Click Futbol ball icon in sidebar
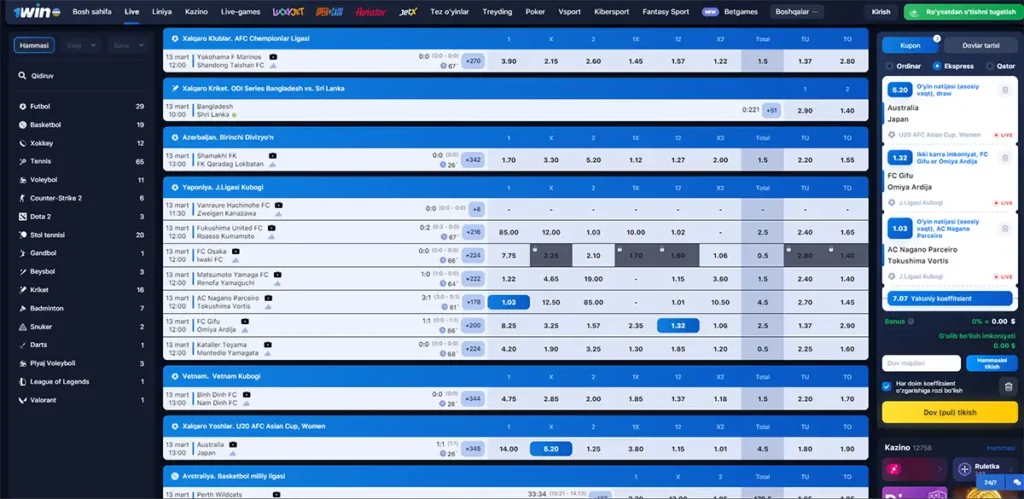This screenshot has height=499, width=1024. click(23, 106)
